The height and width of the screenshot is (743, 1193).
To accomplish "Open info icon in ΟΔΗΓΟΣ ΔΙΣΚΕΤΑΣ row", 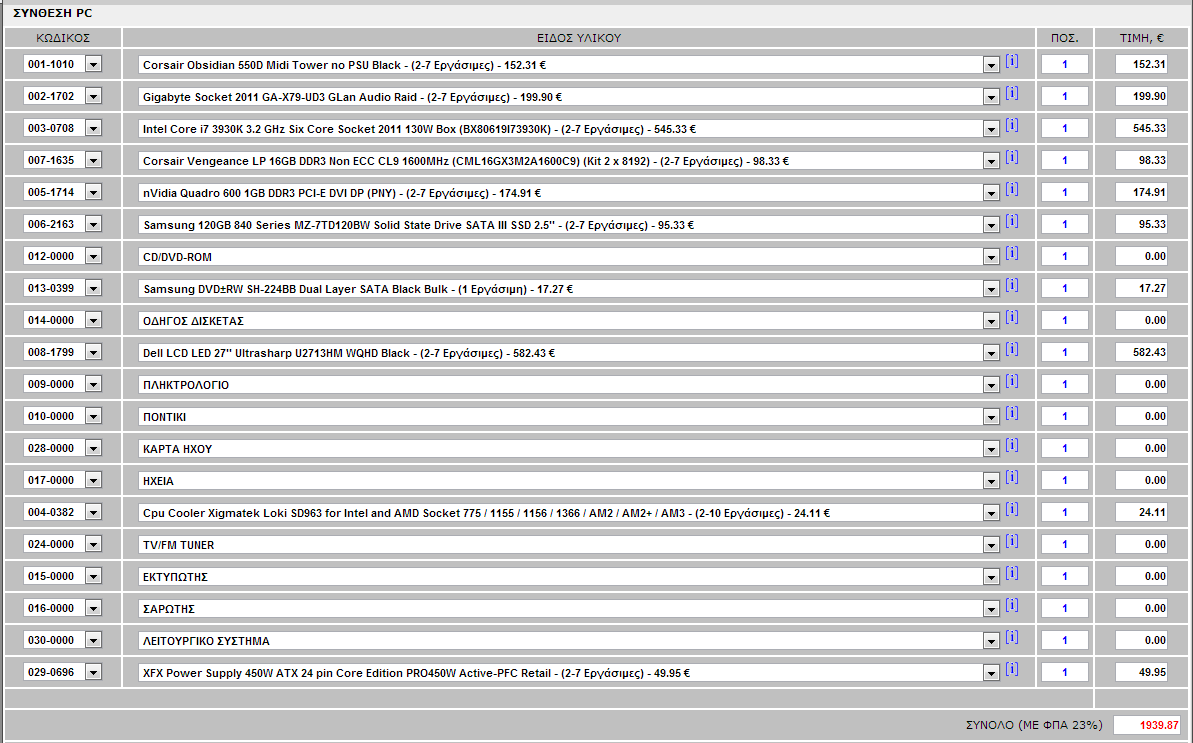I will [1012, 317].
